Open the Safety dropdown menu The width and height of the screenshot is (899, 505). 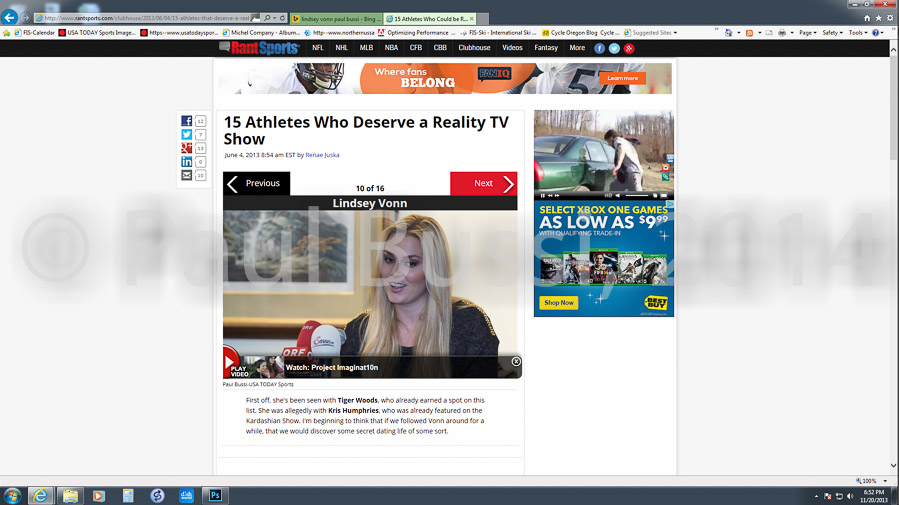[832, 33]
